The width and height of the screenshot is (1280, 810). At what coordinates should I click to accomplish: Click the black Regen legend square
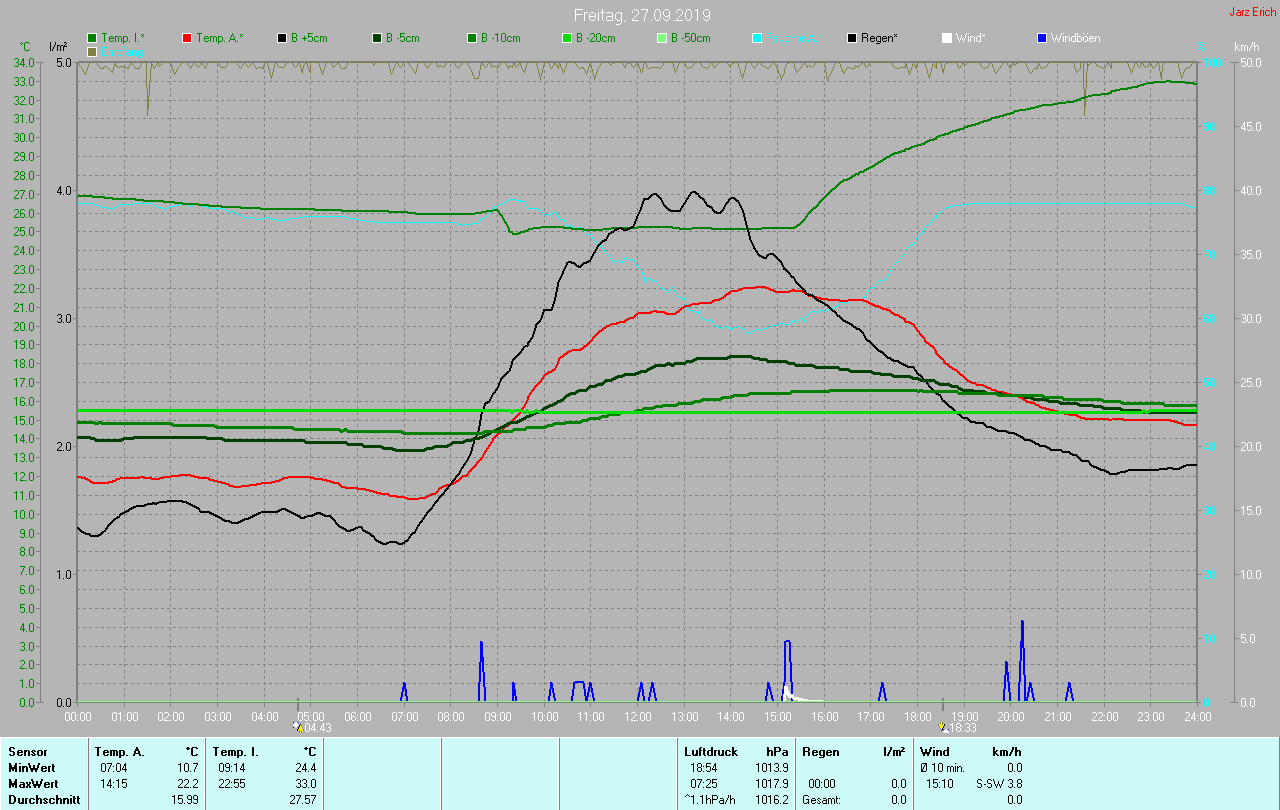852,38
